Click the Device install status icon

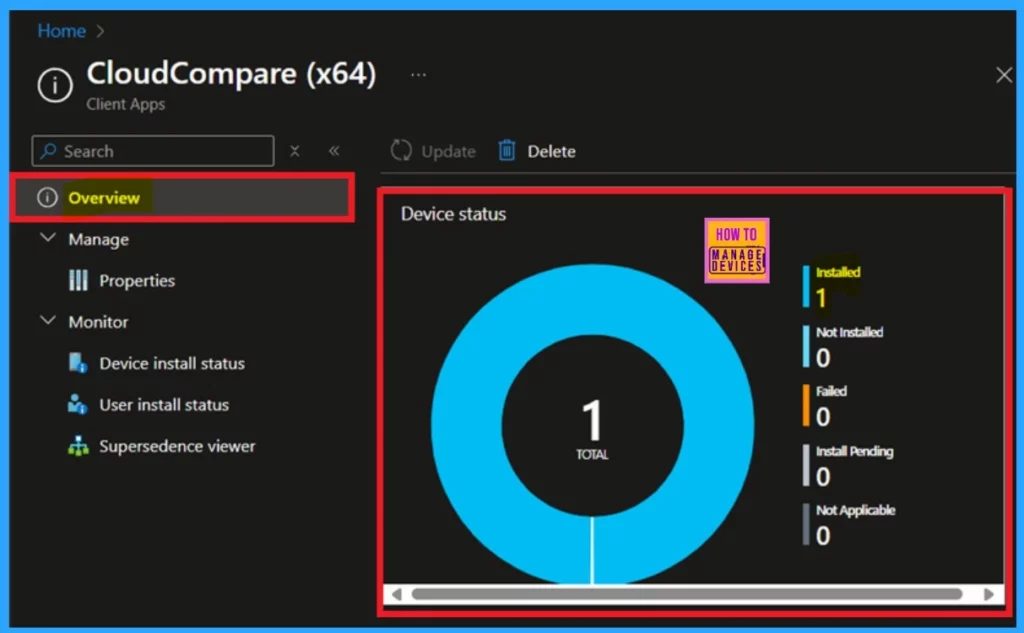pyautogui.click(x=78, y=363)
